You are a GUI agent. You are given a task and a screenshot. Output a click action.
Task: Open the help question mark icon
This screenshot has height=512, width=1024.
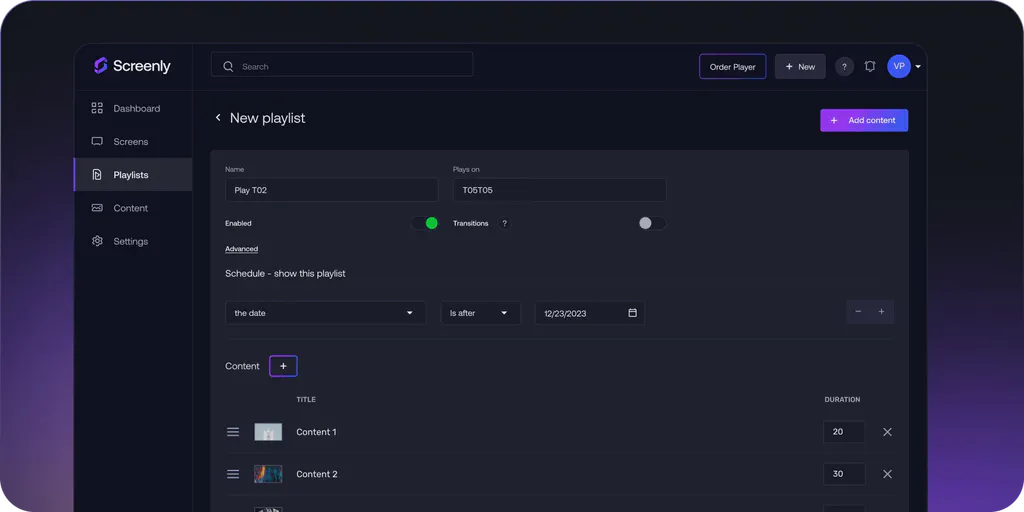844,67
